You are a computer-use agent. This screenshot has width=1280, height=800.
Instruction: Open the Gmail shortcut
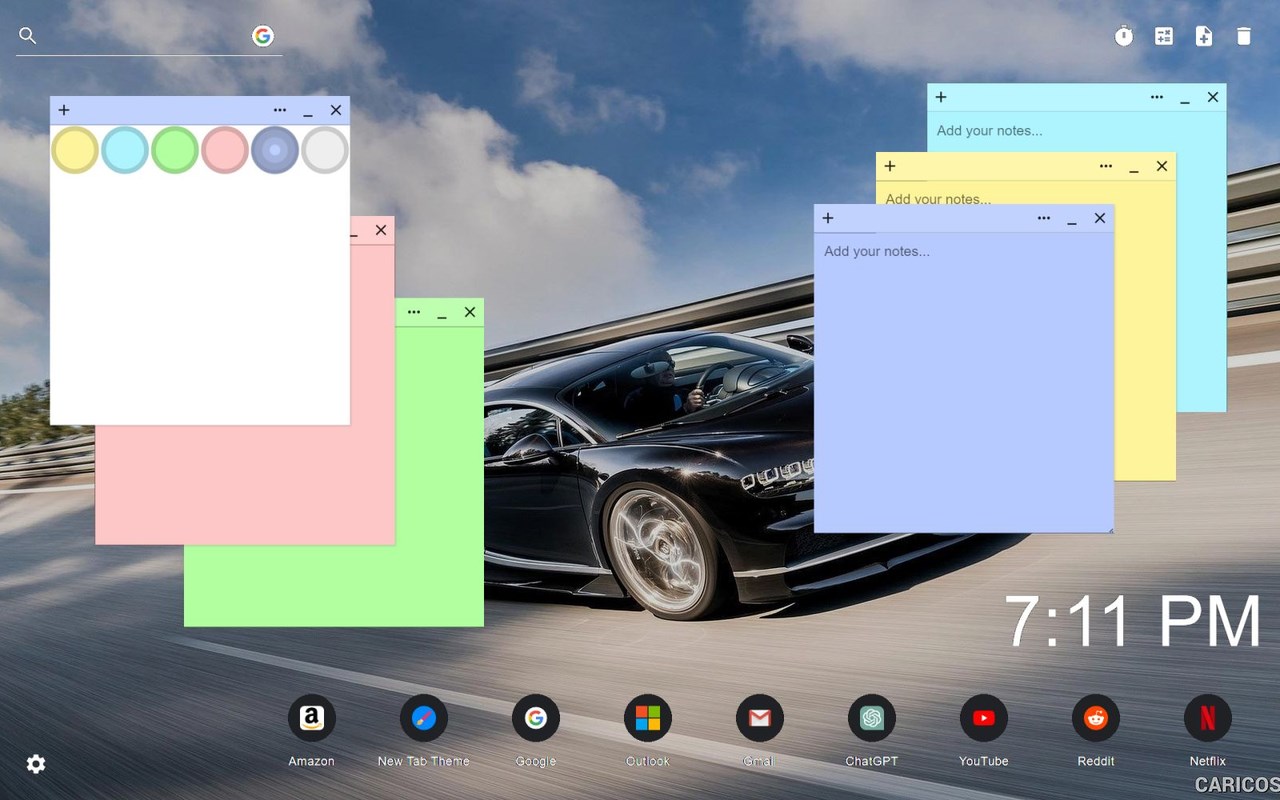760,718
